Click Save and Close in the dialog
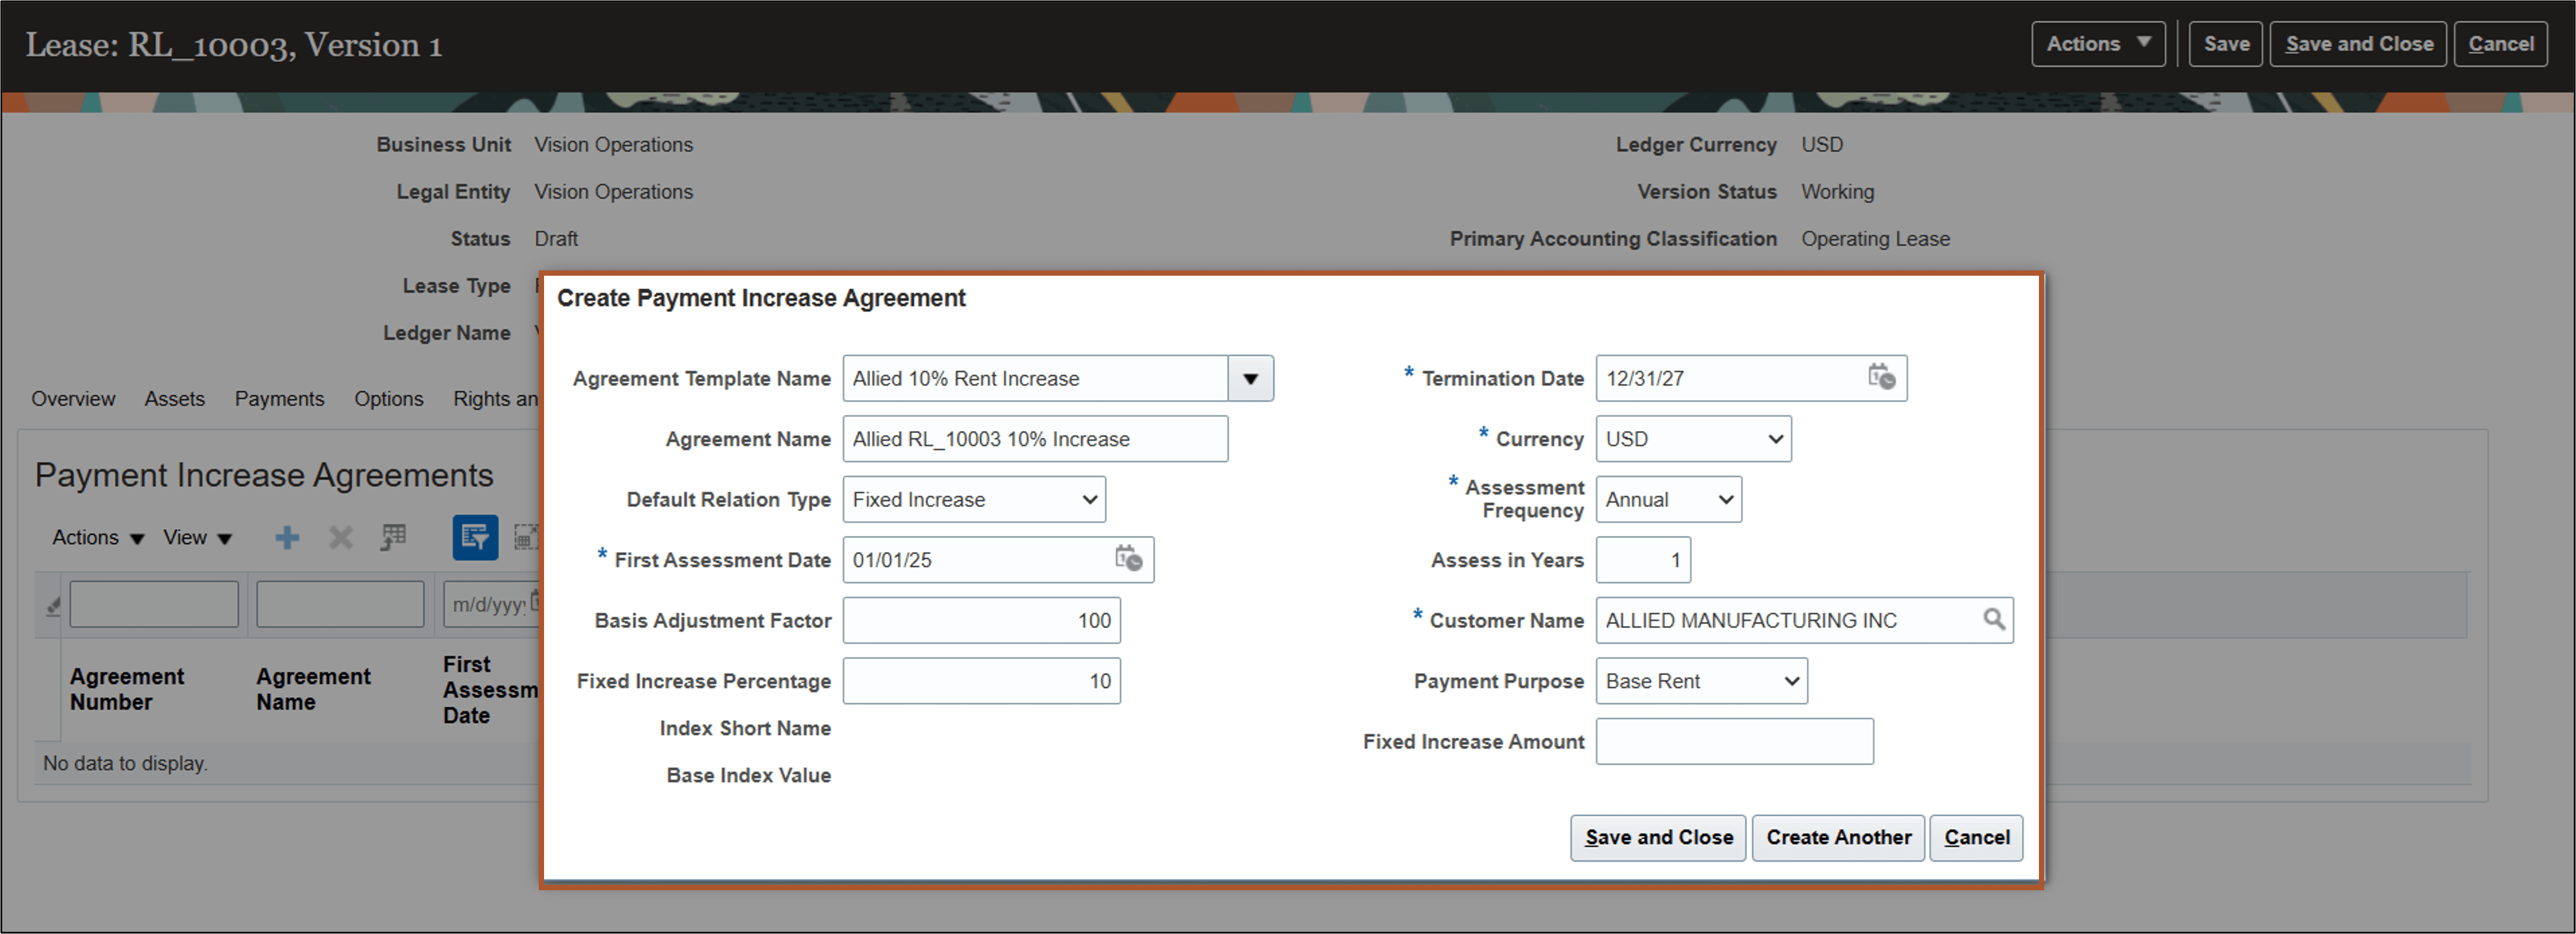This screenshot has width=2576, height=934. [1657, 838]
